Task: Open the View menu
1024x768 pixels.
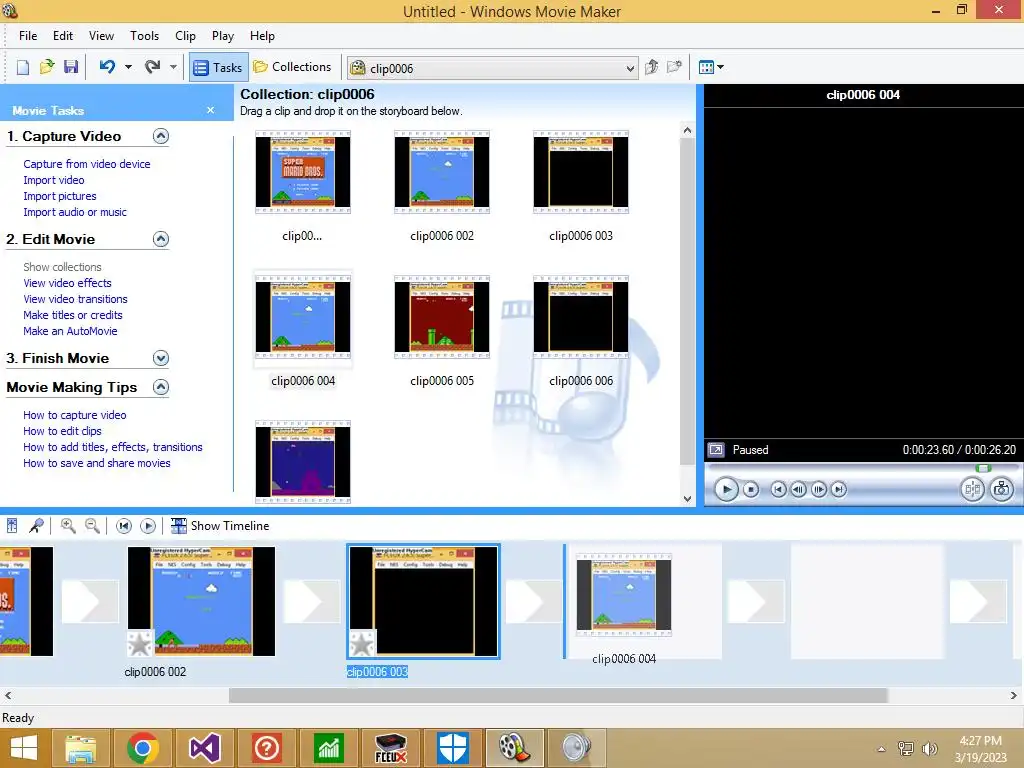Action: pyautogui.click(x=101, y=36)
